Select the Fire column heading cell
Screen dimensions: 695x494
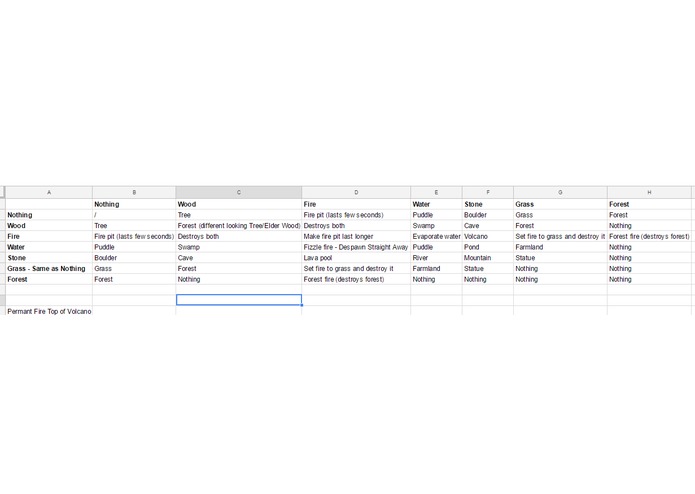pos(356,204)
